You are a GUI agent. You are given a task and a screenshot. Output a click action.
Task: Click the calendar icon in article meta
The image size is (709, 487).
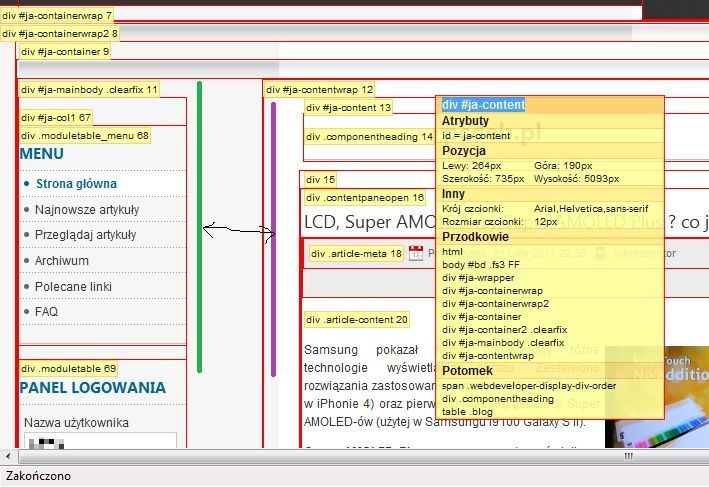416,253
